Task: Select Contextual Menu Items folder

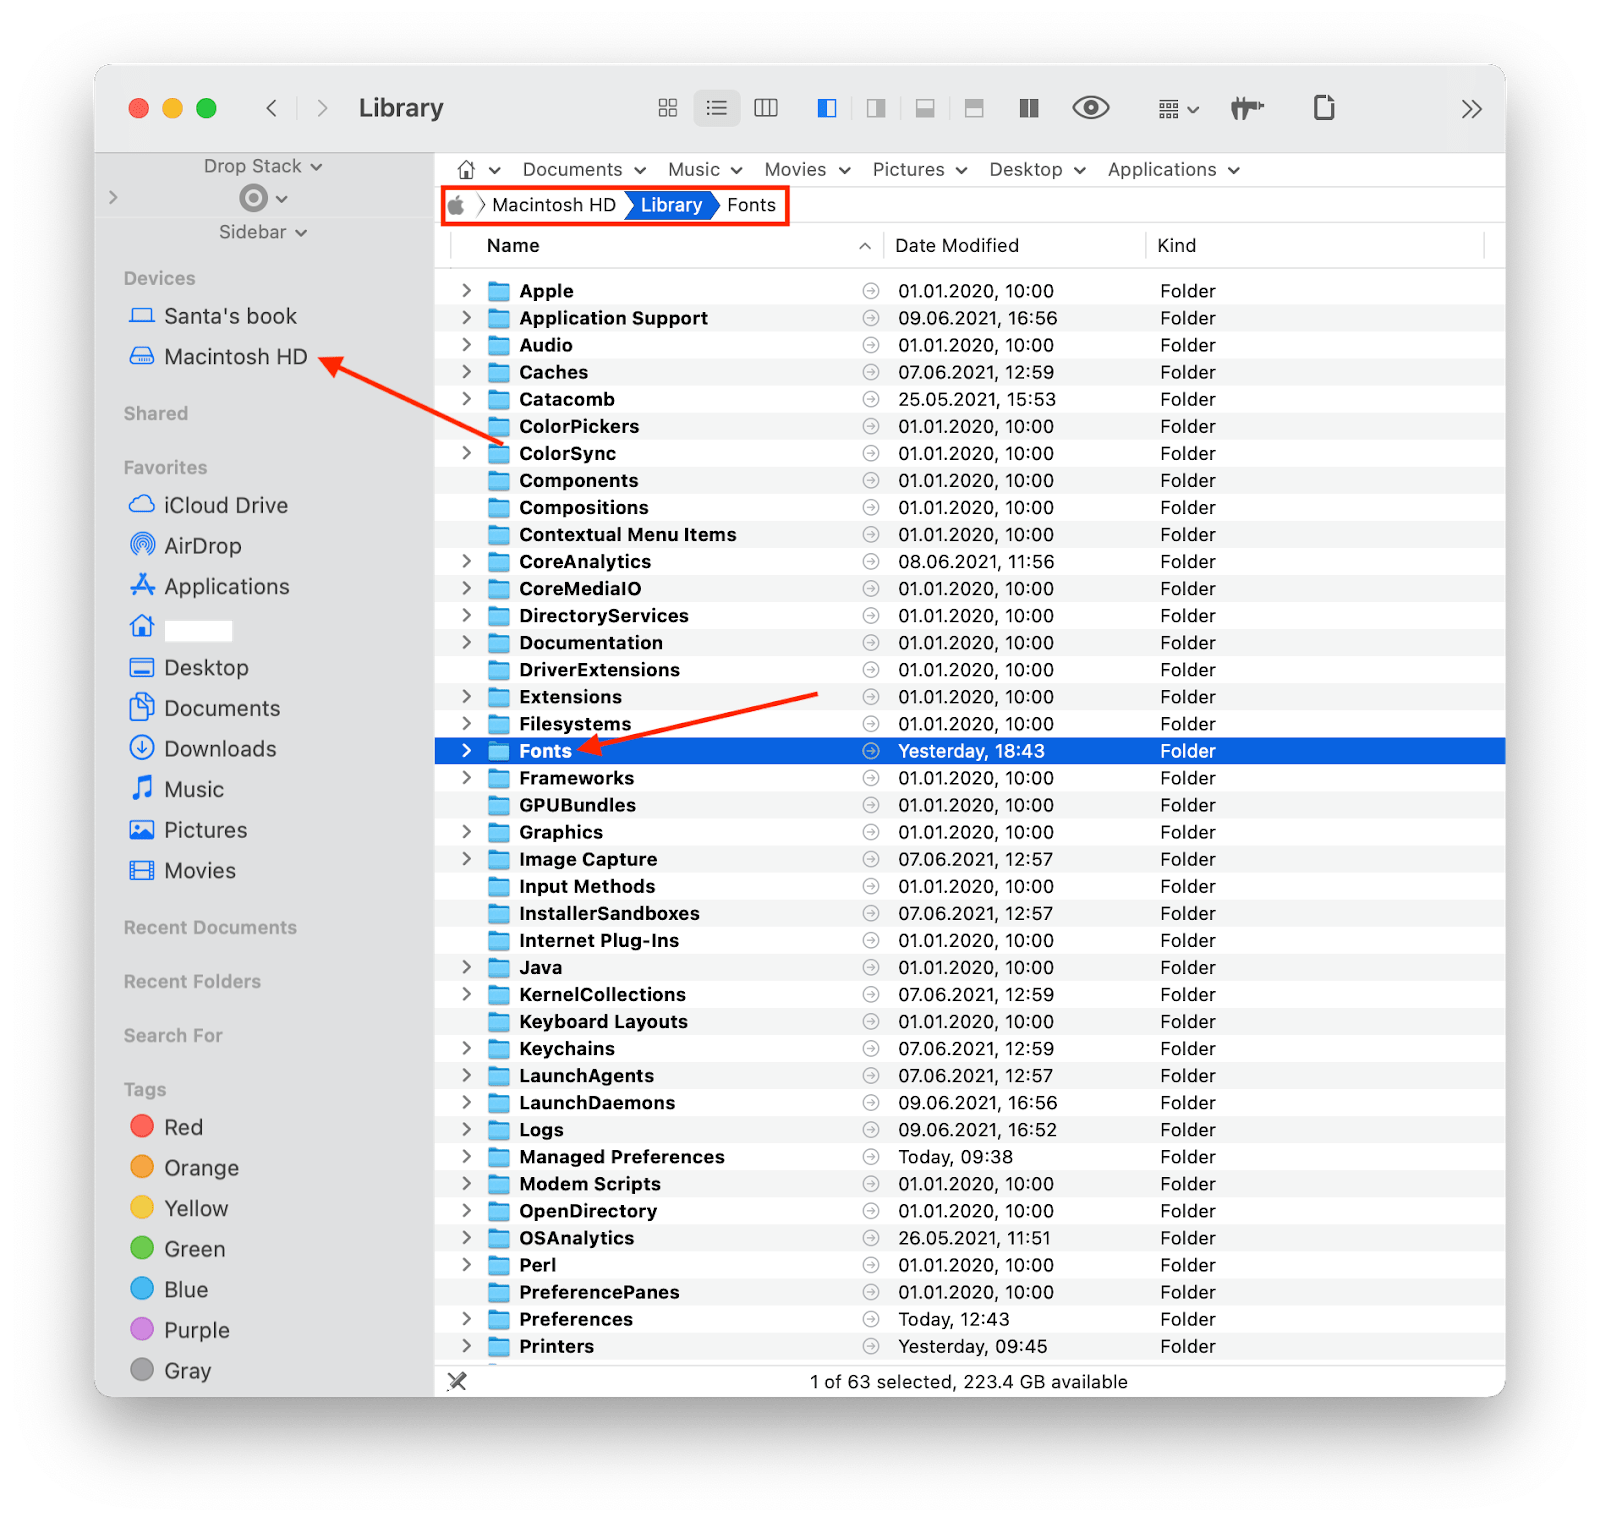Action: pyautogui.click(x=970, y=535)
